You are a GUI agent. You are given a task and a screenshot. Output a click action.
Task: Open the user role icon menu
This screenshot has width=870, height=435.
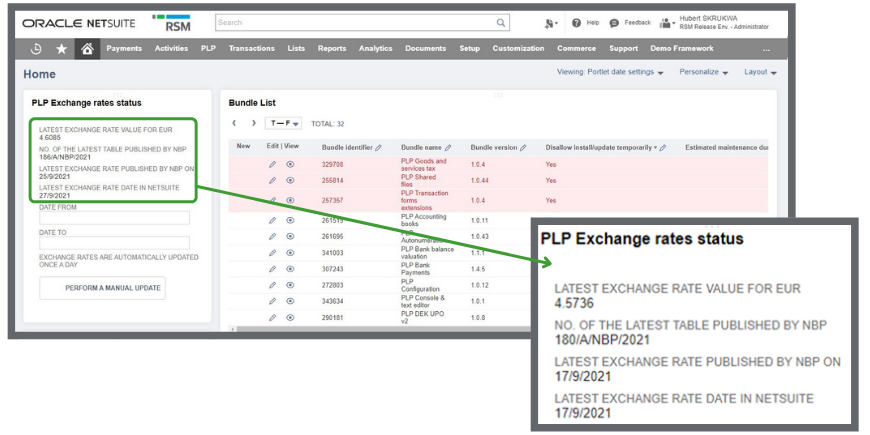pyautogui.click(x=667, y=23)
